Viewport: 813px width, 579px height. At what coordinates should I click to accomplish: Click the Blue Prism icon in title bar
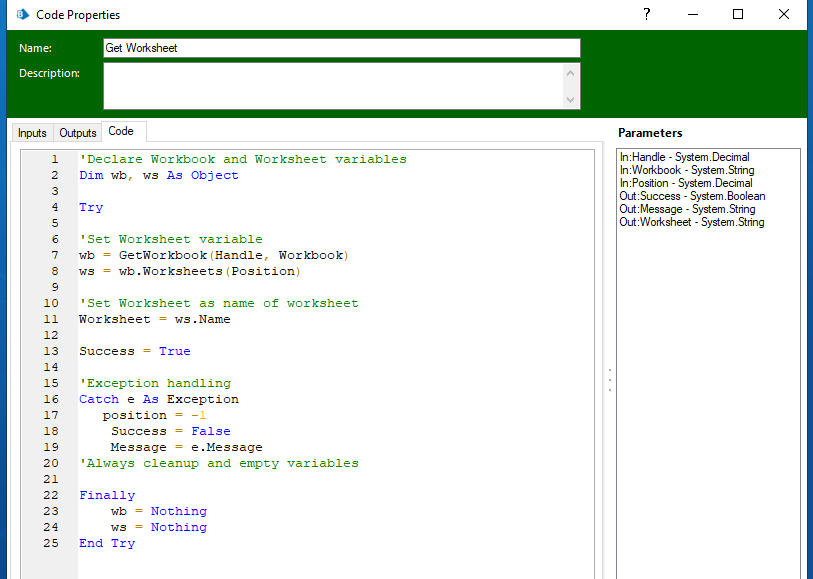[22, 15]
